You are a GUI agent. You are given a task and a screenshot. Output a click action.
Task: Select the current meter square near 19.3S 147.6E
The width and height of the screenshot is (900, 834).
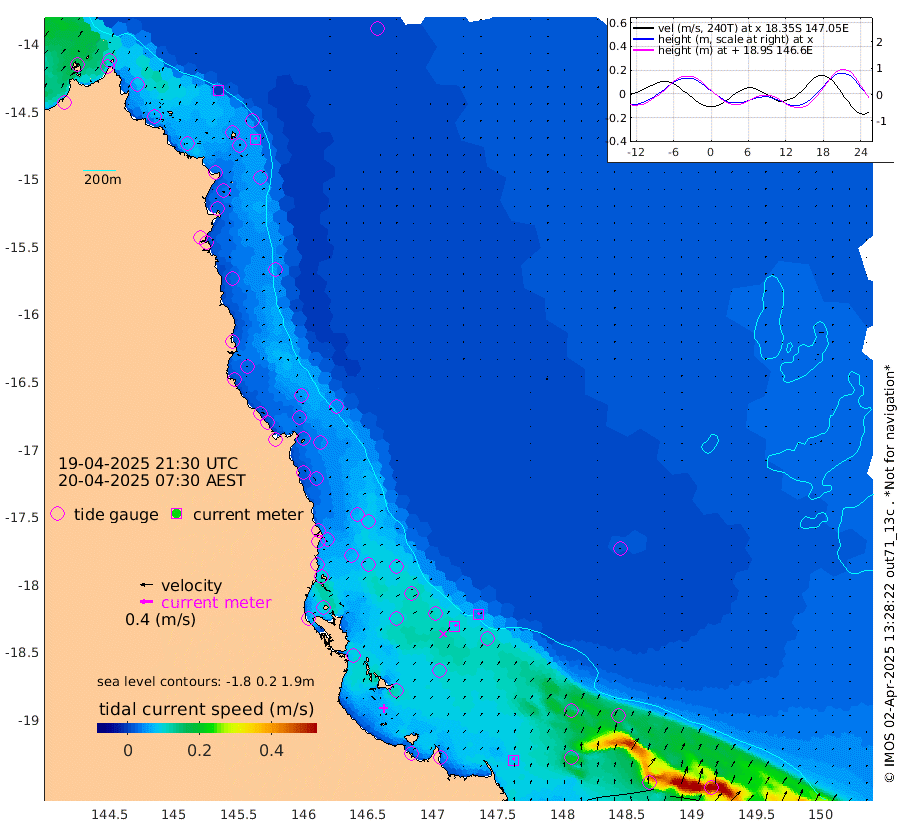point(513,761)
